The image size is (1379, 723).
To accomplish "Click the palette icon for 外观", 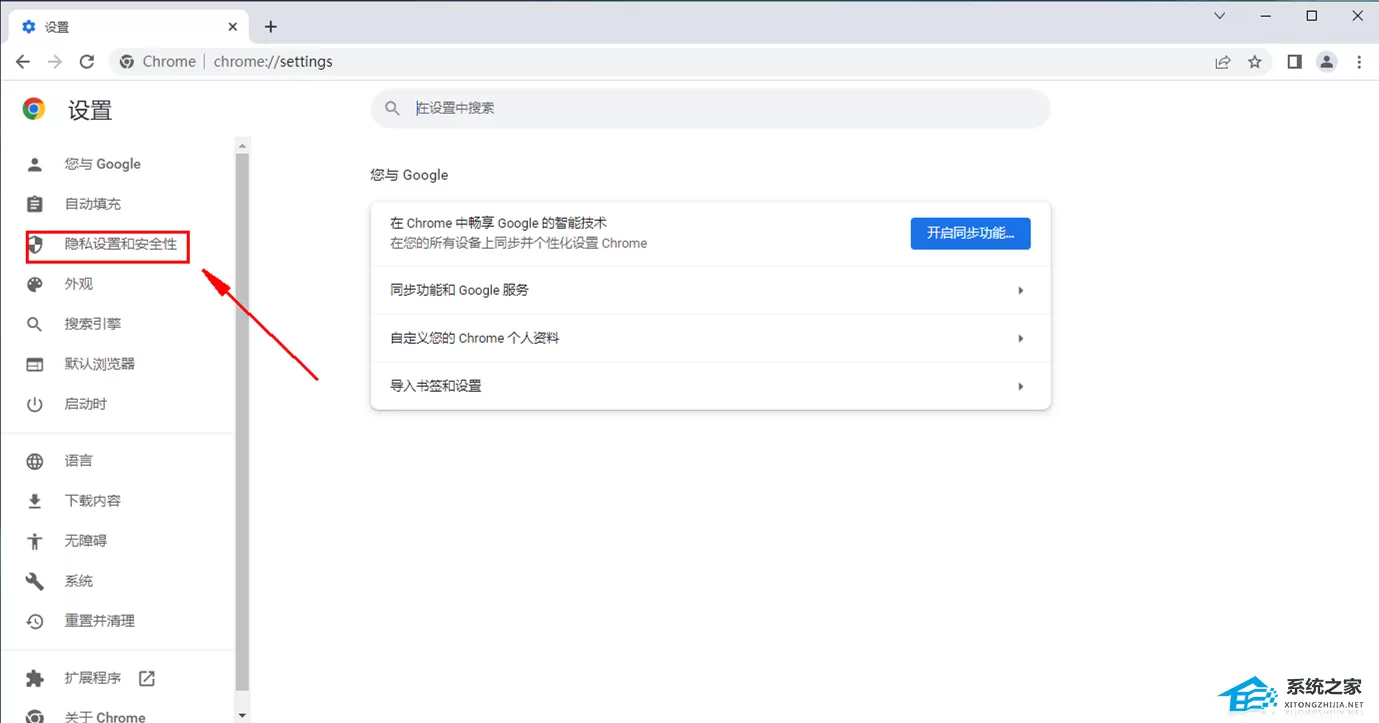I will [x=35, y=284].
